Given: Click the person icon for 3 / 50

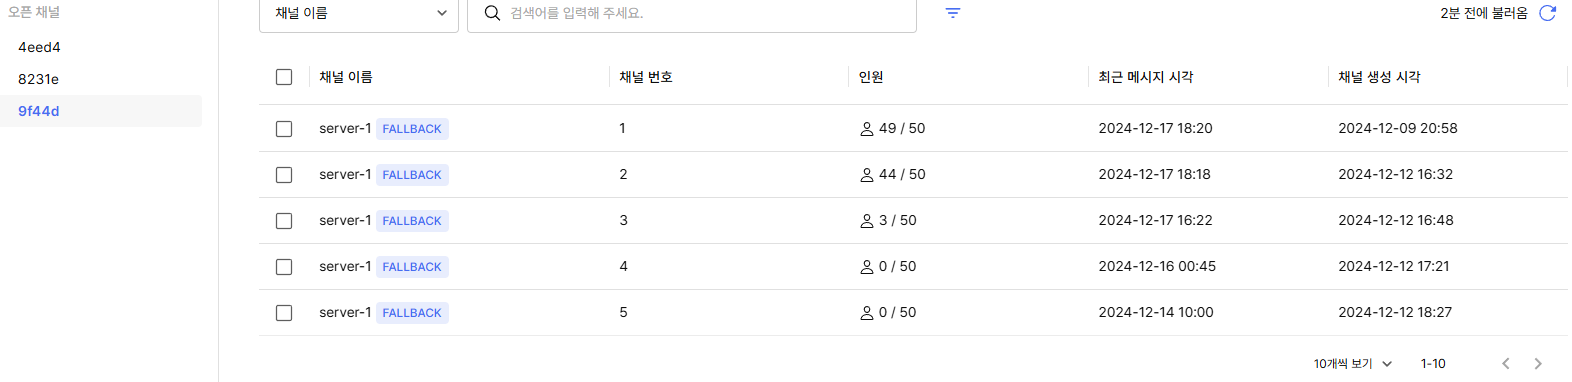Looking at the screenshot, I should coord(867,221).
